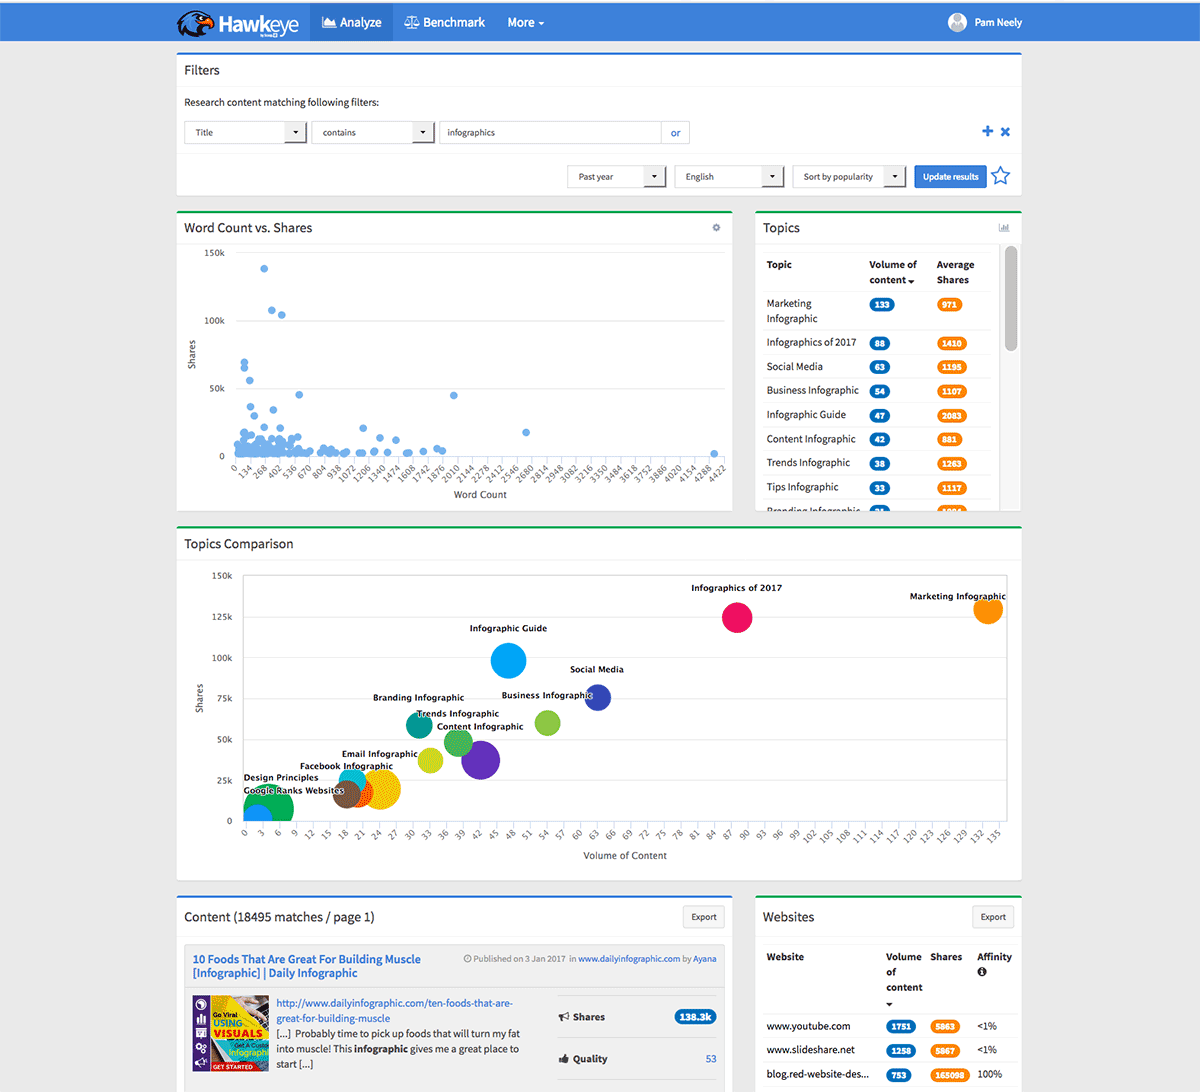Screen dimensions: 1200x1092
Task: Sort websites by Volume of content arrow
Action: [x=889, y=1004]
